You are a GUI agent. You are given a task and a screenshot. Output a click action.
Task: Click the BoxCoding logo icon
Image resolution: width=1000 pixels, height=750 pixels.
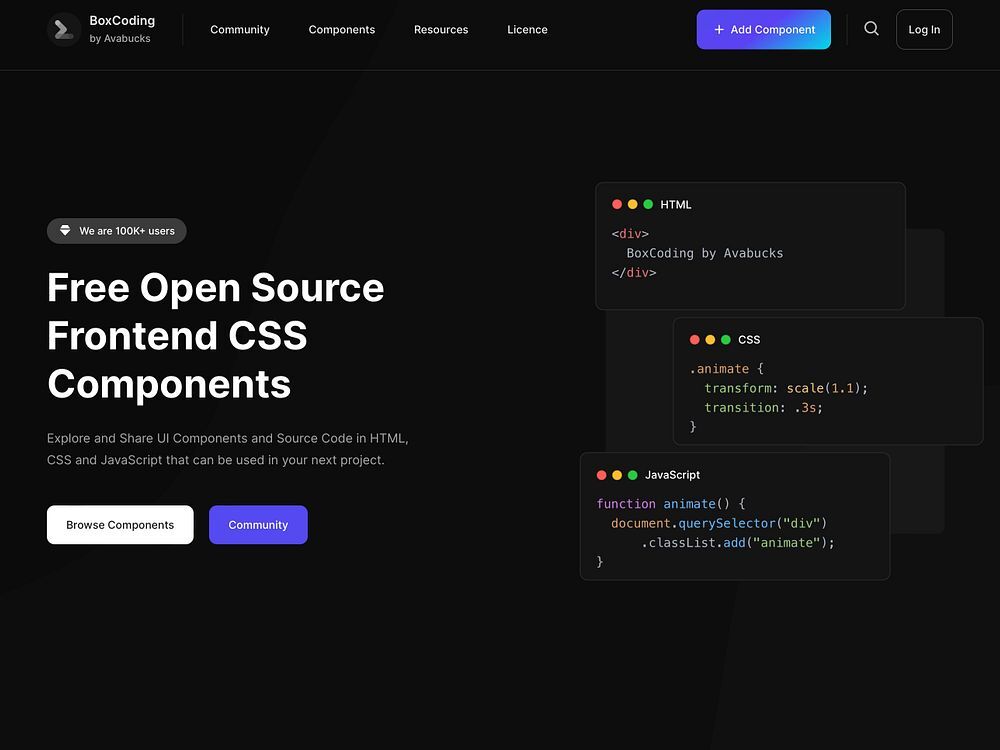click(x=64, y=29)
